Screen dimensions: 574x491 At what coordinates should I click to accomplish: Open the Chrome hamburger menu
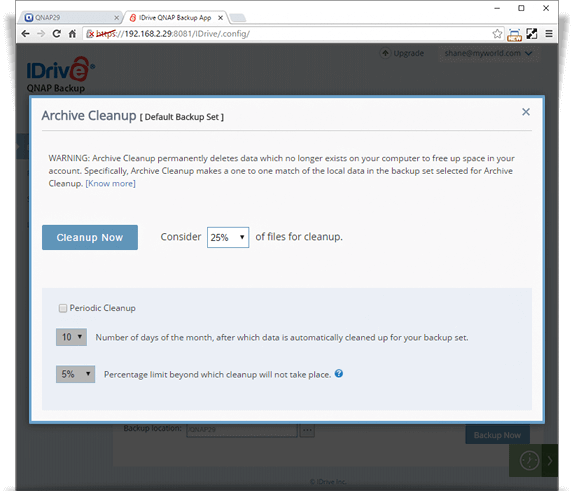[549, 34]
